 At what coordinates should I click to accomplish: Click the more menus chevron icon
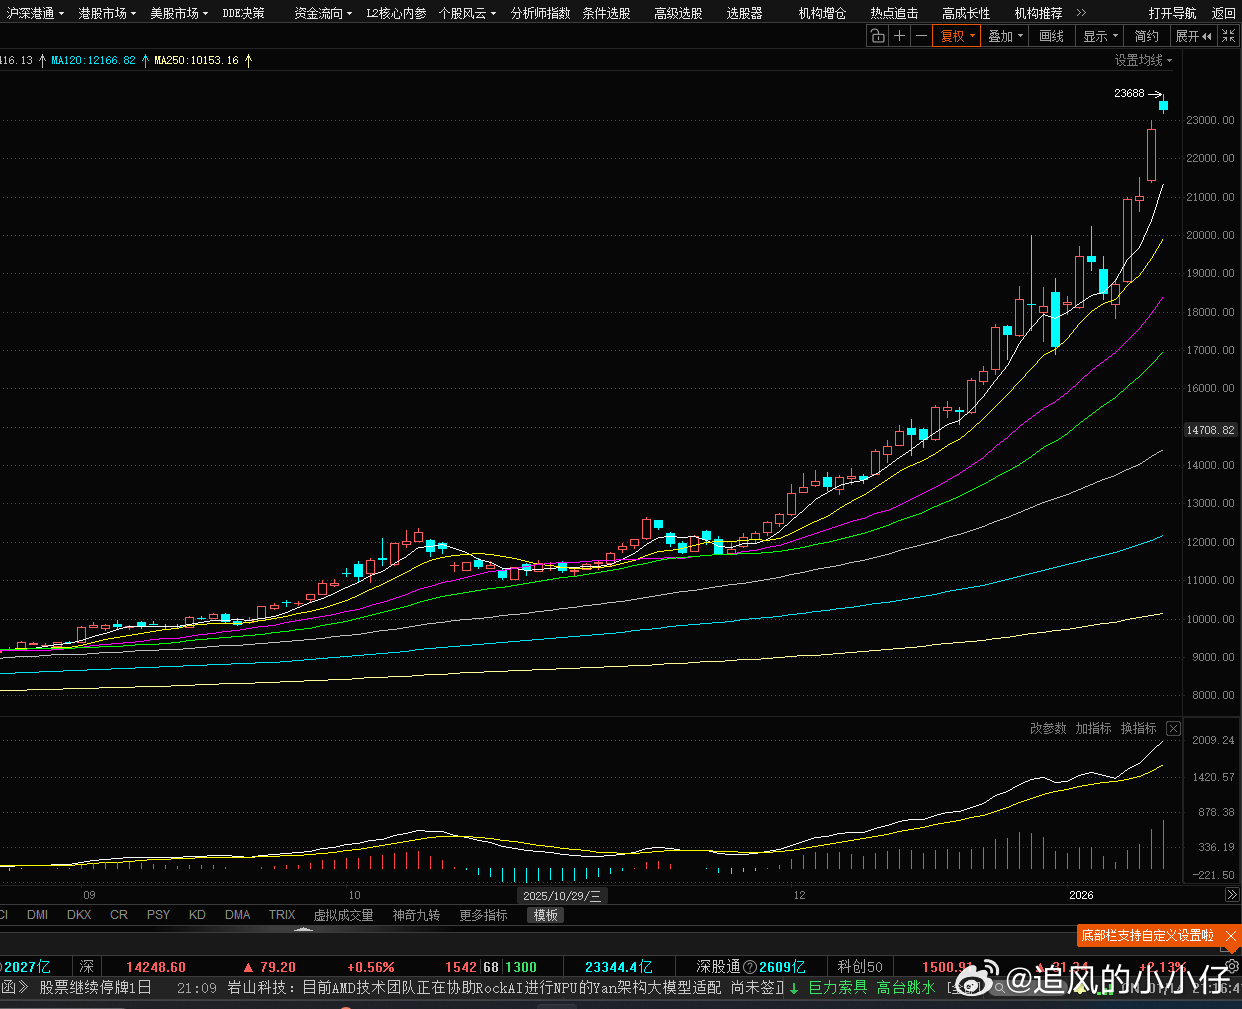tap(1081, 13)
